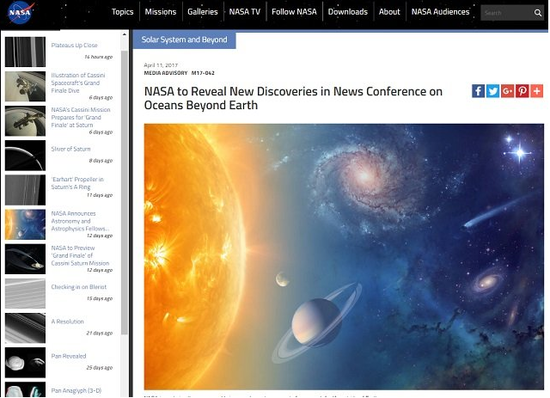Click into the Search input field
The height and width of the screenshot is (398, 550).
507,13
